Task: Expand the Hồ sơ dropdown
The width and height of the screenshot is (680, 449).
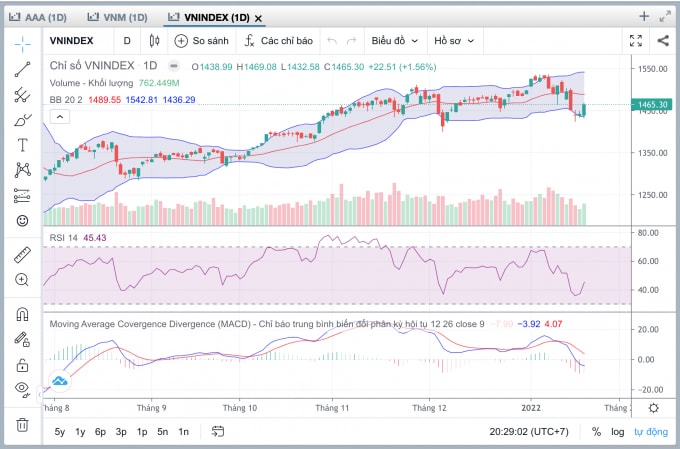Action: click(x=454, y=41)
